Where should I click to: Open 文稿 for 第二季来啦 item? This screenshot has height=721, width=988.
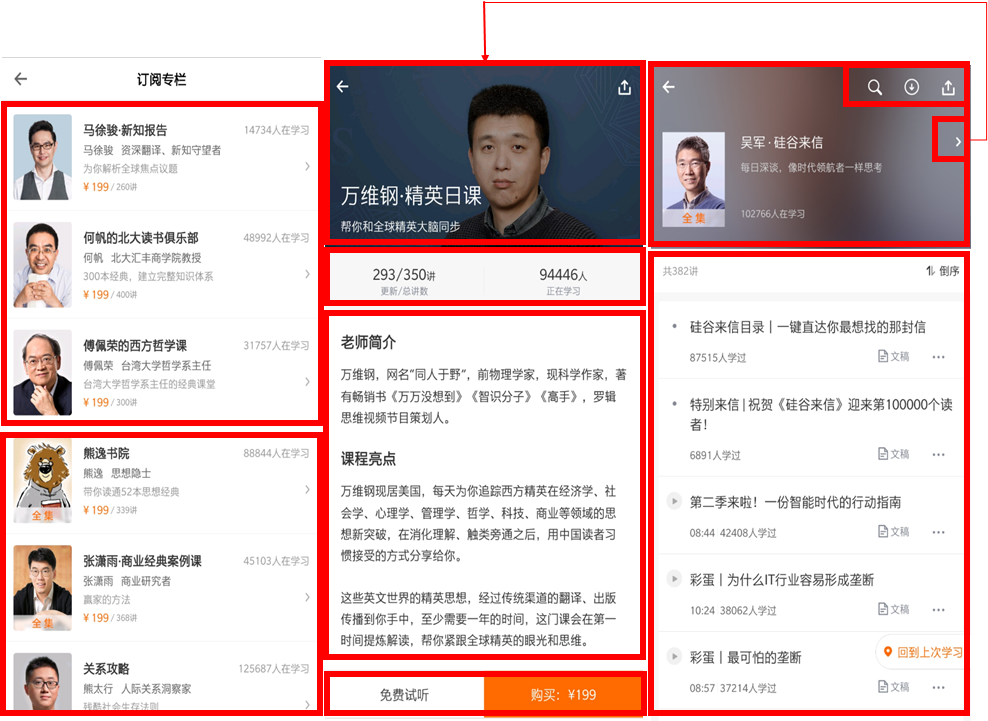[893, 532]
